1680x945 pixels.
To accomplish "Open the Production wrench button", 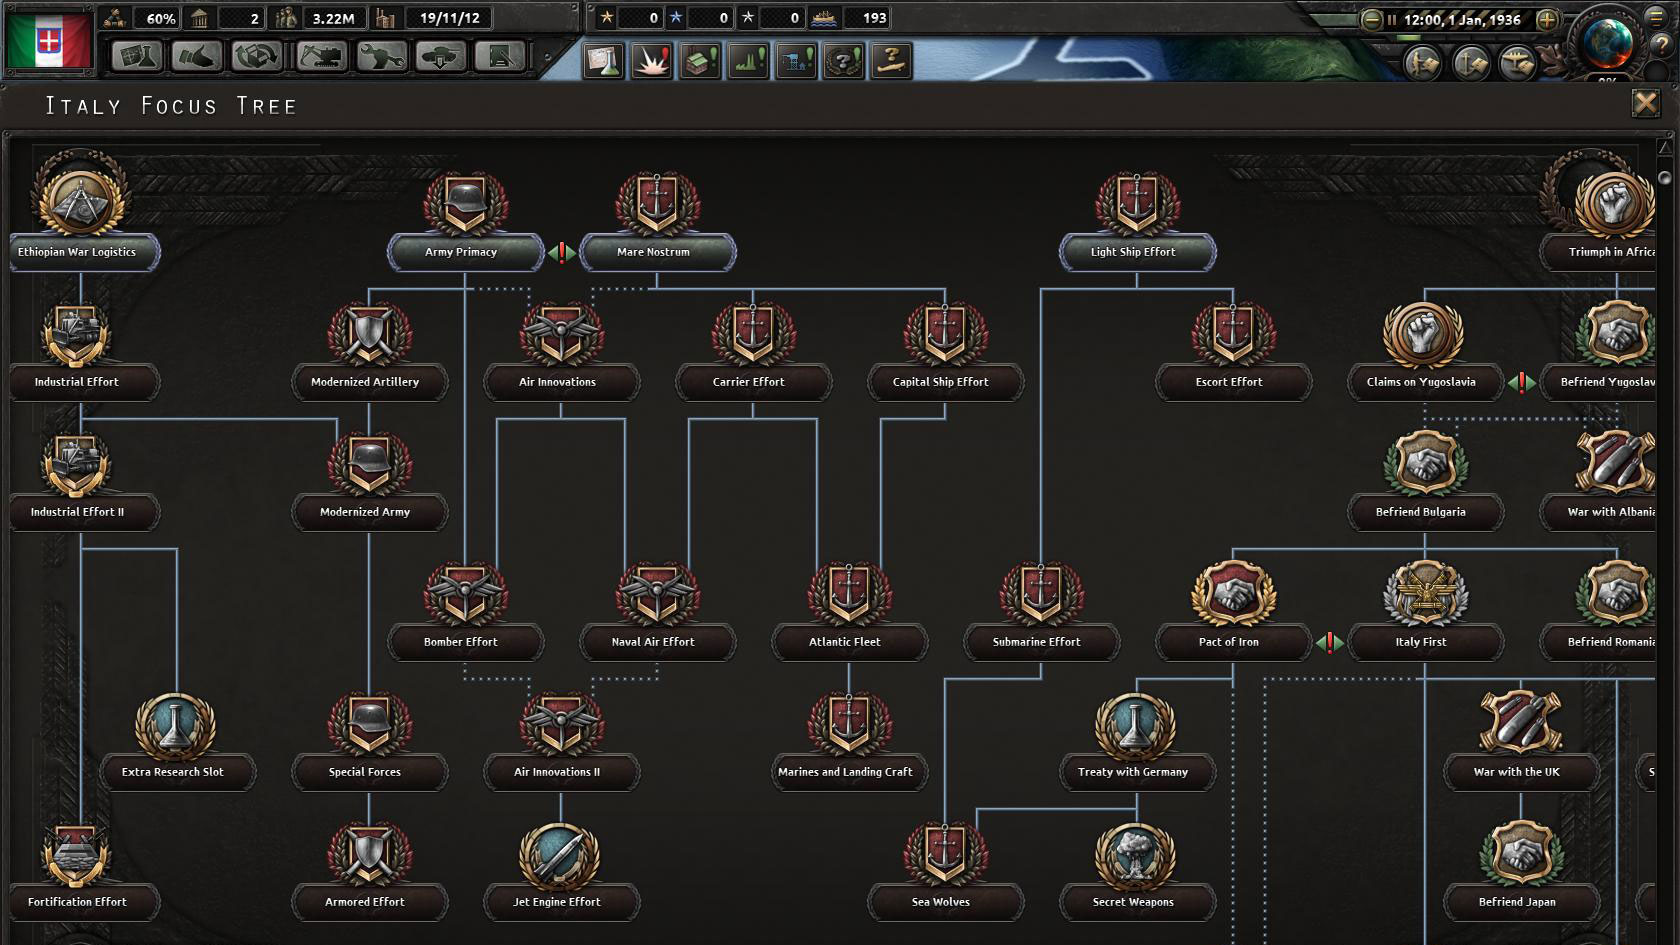I will 381,56.
